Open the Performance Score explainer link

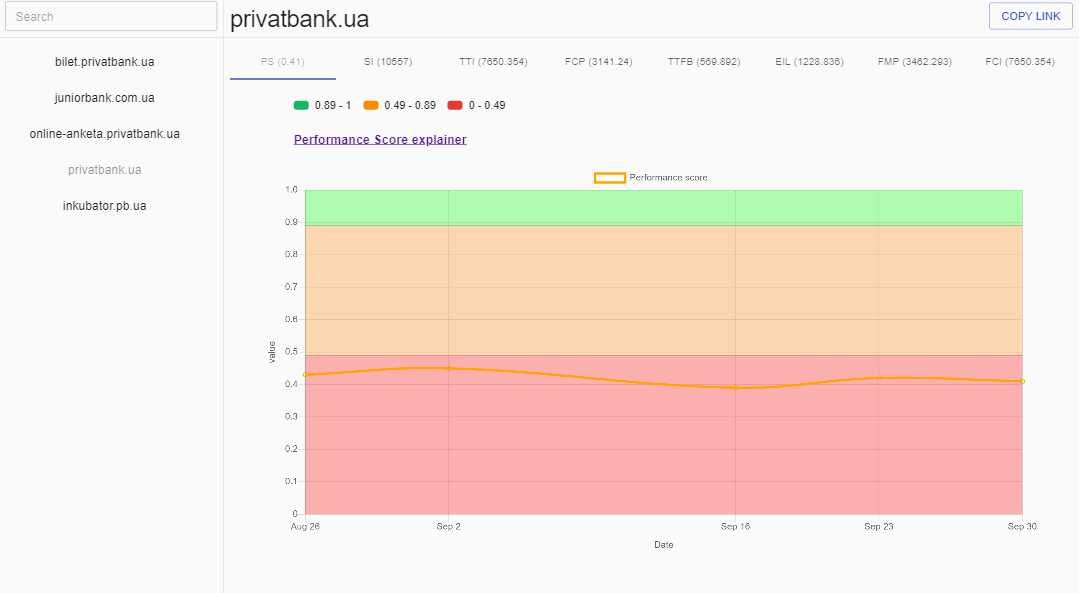380,140
